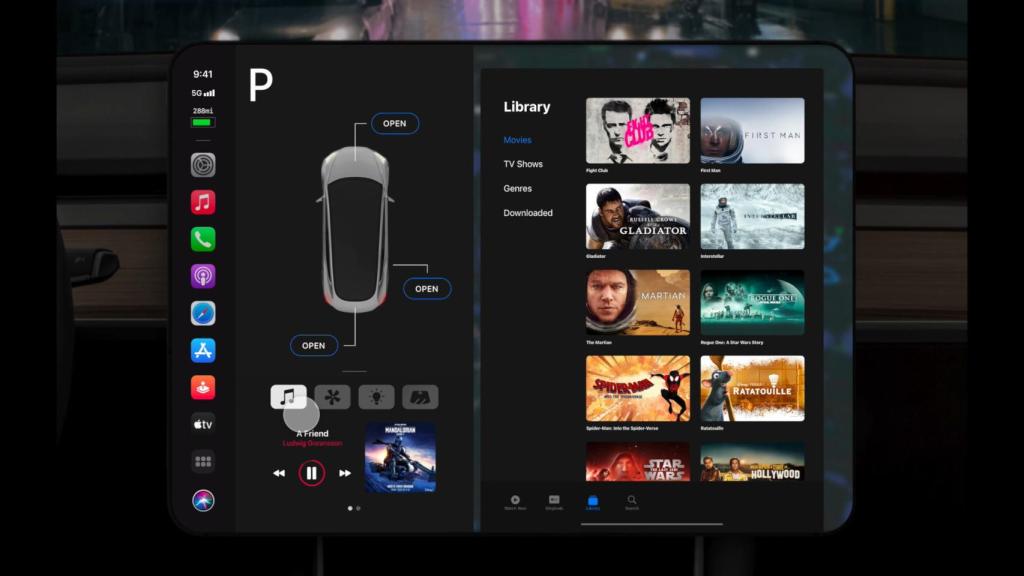The height and width of the screenshot is (576, 1024).
Task: Select Movies in the Library sidebar
Action: pos(517,140)
